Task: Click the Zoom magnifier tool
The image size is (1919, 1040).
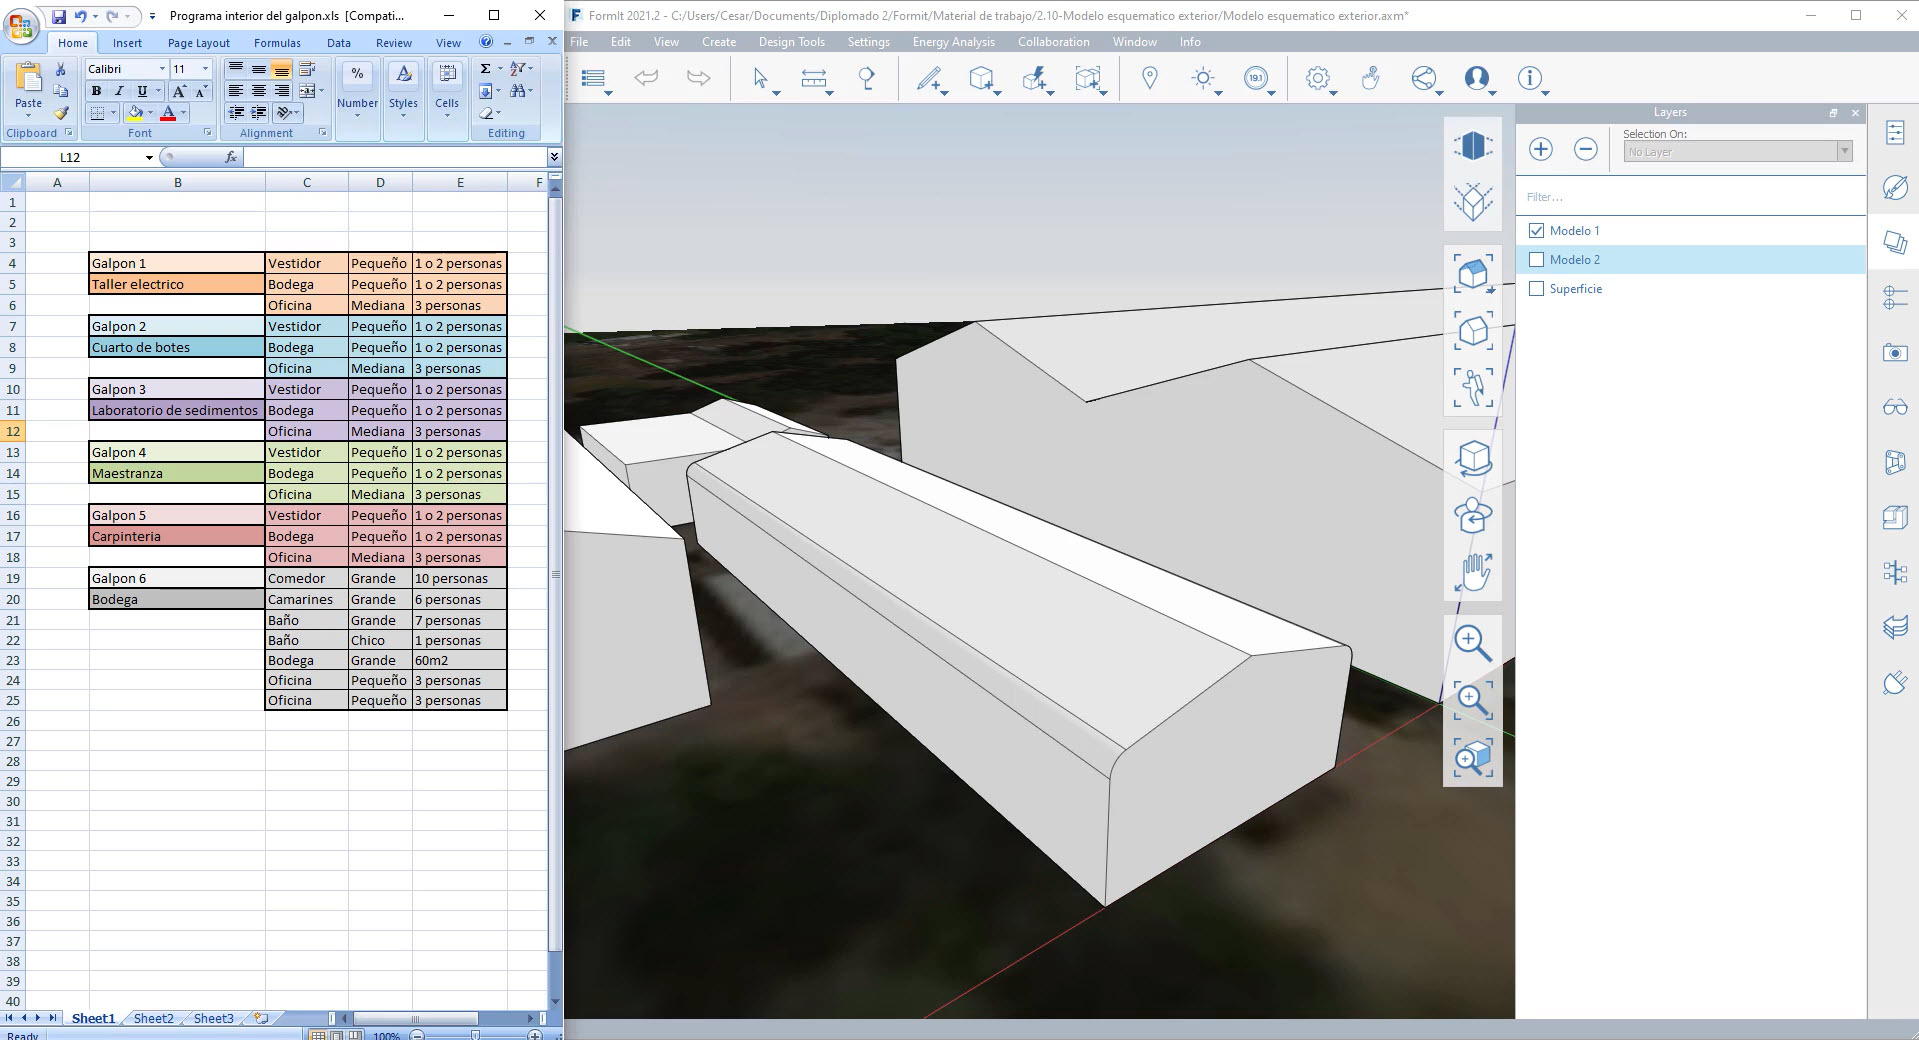Action: (1472, 642)
